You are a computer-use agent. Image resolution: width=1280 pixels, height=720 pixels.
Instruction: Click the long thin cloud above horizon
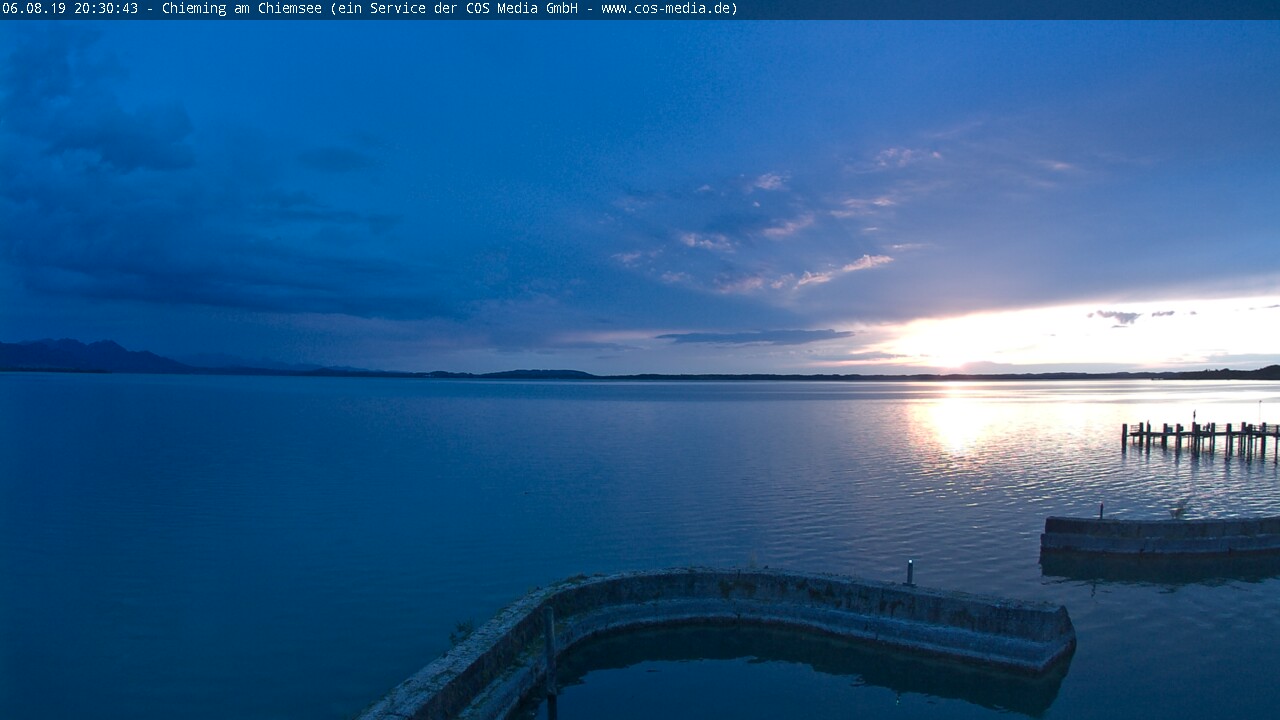coord(755,337)
